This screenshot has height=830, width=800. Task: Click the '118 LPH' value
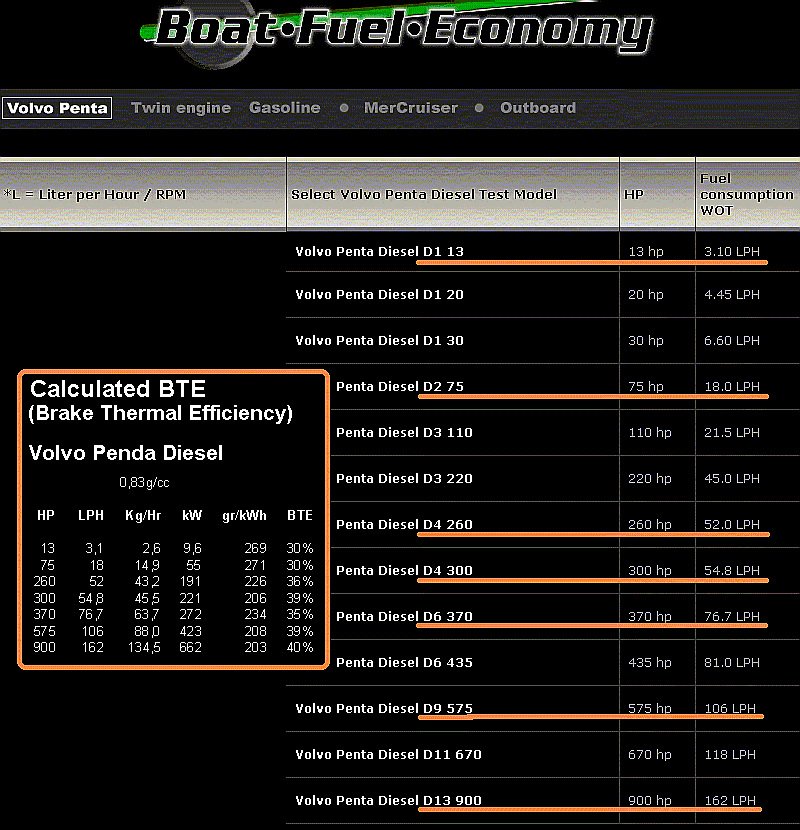pyautogui.click(x=730, y=755)
